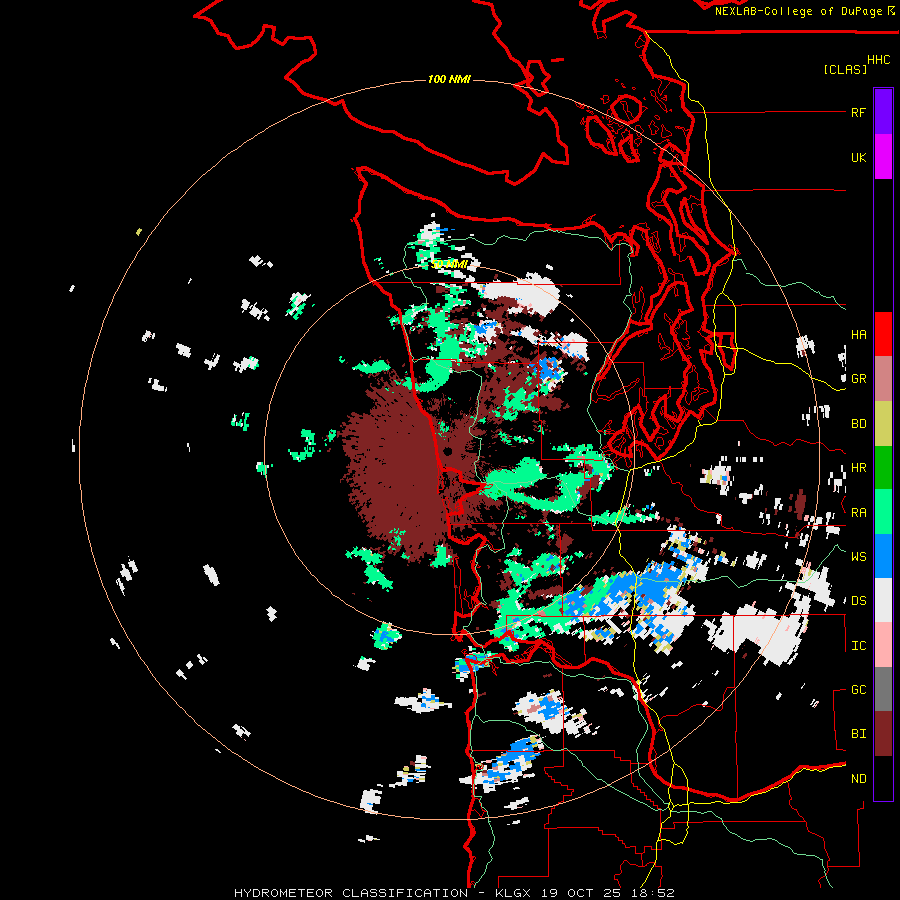Screen dimensions: 900x900
Task: Click the black radar site dot at center
Action: click(x=448, y=451)
